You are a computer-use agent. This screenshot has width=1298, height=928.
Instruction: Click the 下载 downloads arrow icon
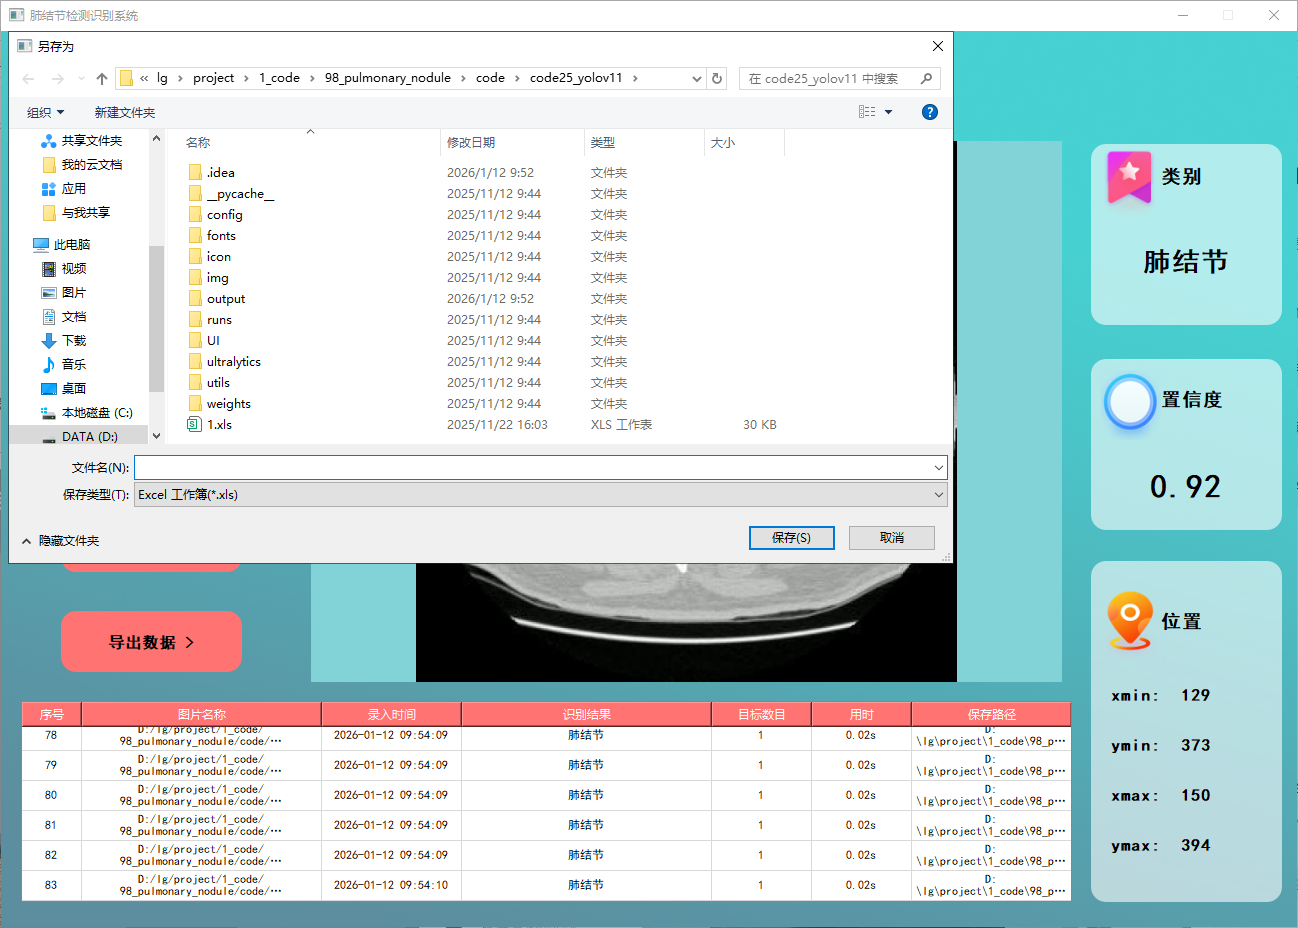[49, 341]
